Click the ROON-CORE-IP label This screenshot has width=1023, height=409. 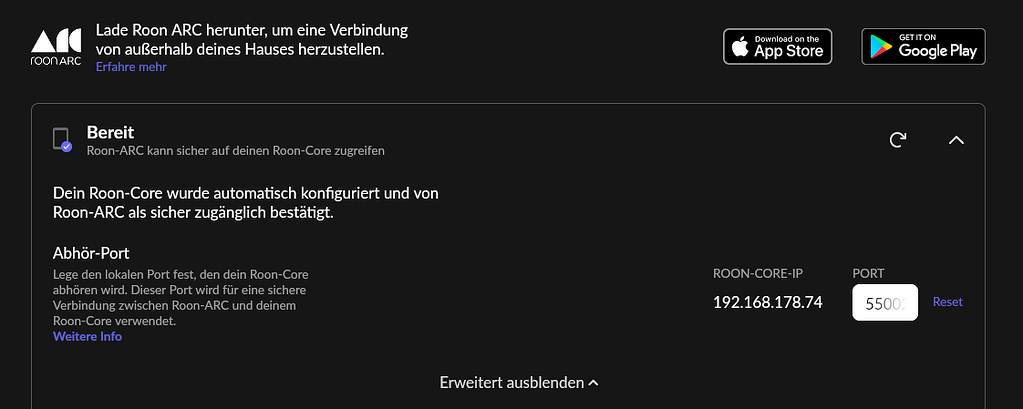tap(758, 273)
